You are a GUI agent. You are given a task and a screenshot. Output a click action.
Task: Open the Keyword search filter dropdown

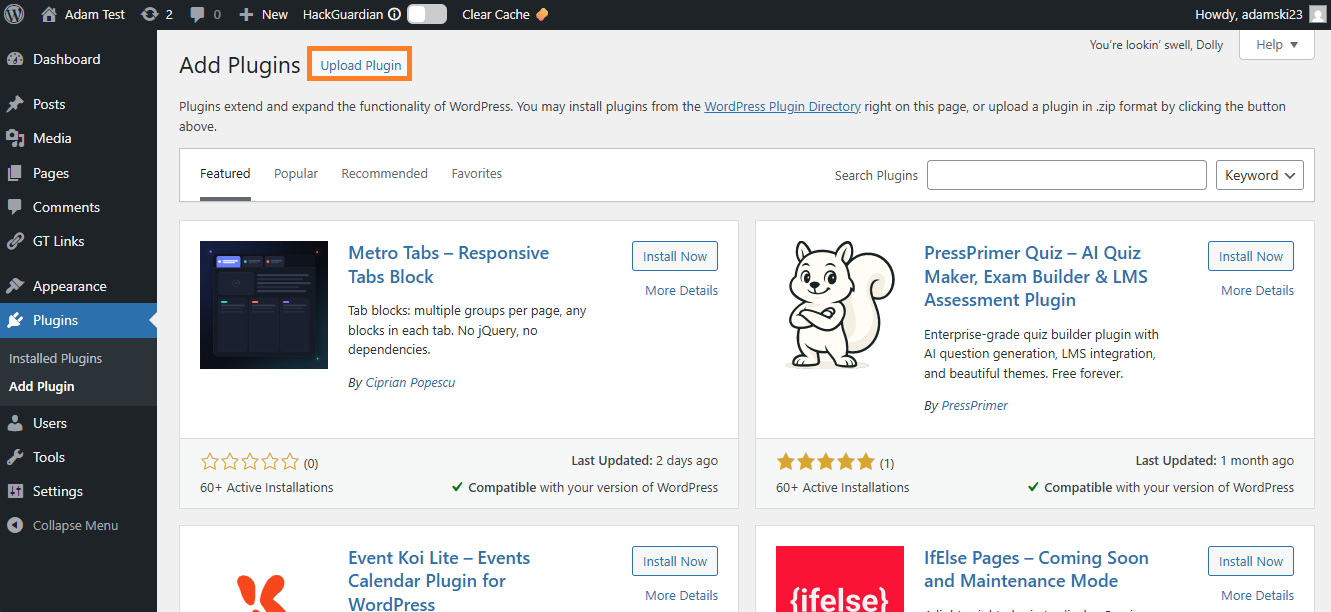pyautogui.click(x=1259, y=174)
